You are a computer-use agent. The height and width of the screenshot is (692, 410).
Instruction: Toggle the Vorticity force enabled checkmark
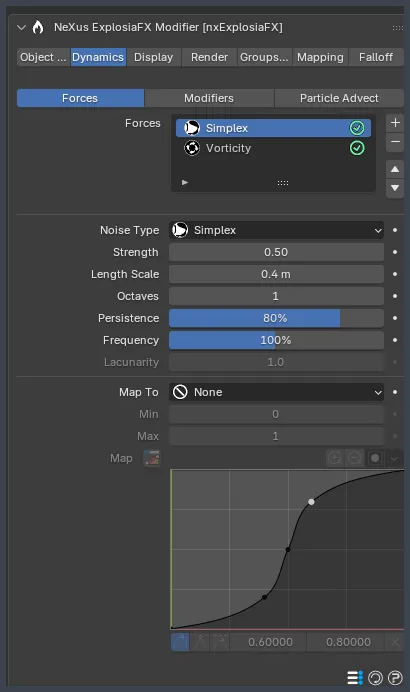[x=357, y=148]
